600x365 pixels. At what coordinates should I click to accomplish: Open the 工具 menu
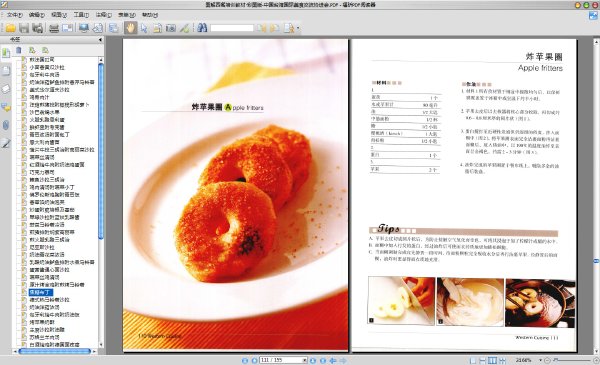coord(81,15)
